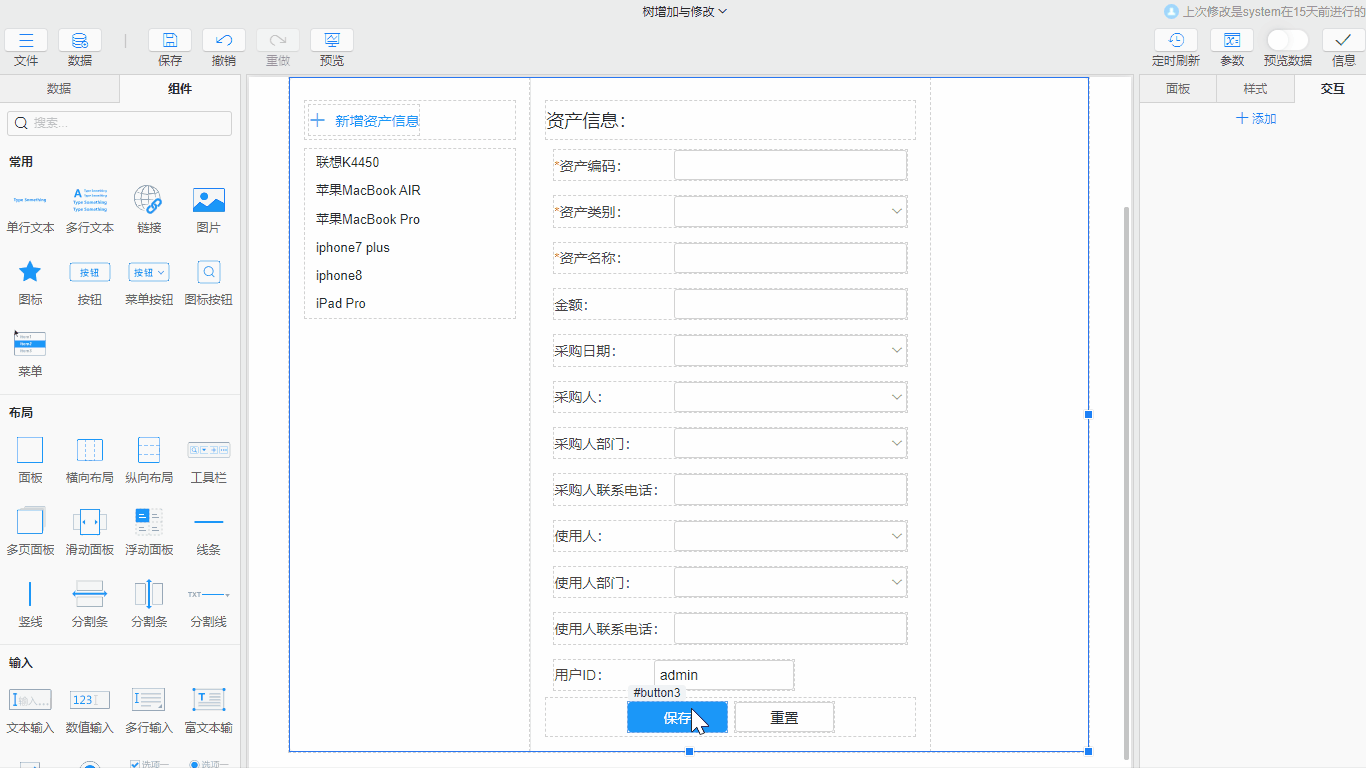Click the Undo icon in the toolbar
1366x768 pixels.
point(224,41)
